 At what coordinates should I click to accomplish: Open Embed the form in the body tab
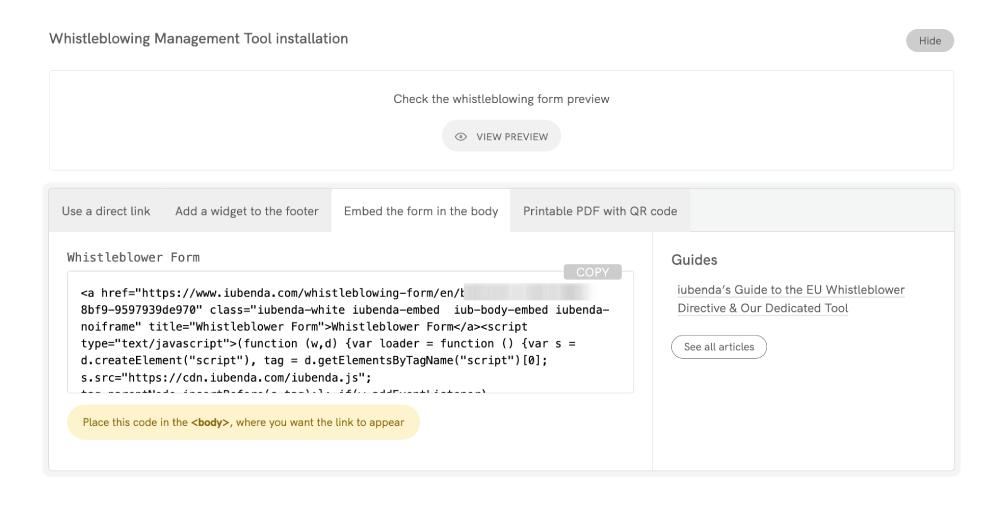[x=420, y=211]
